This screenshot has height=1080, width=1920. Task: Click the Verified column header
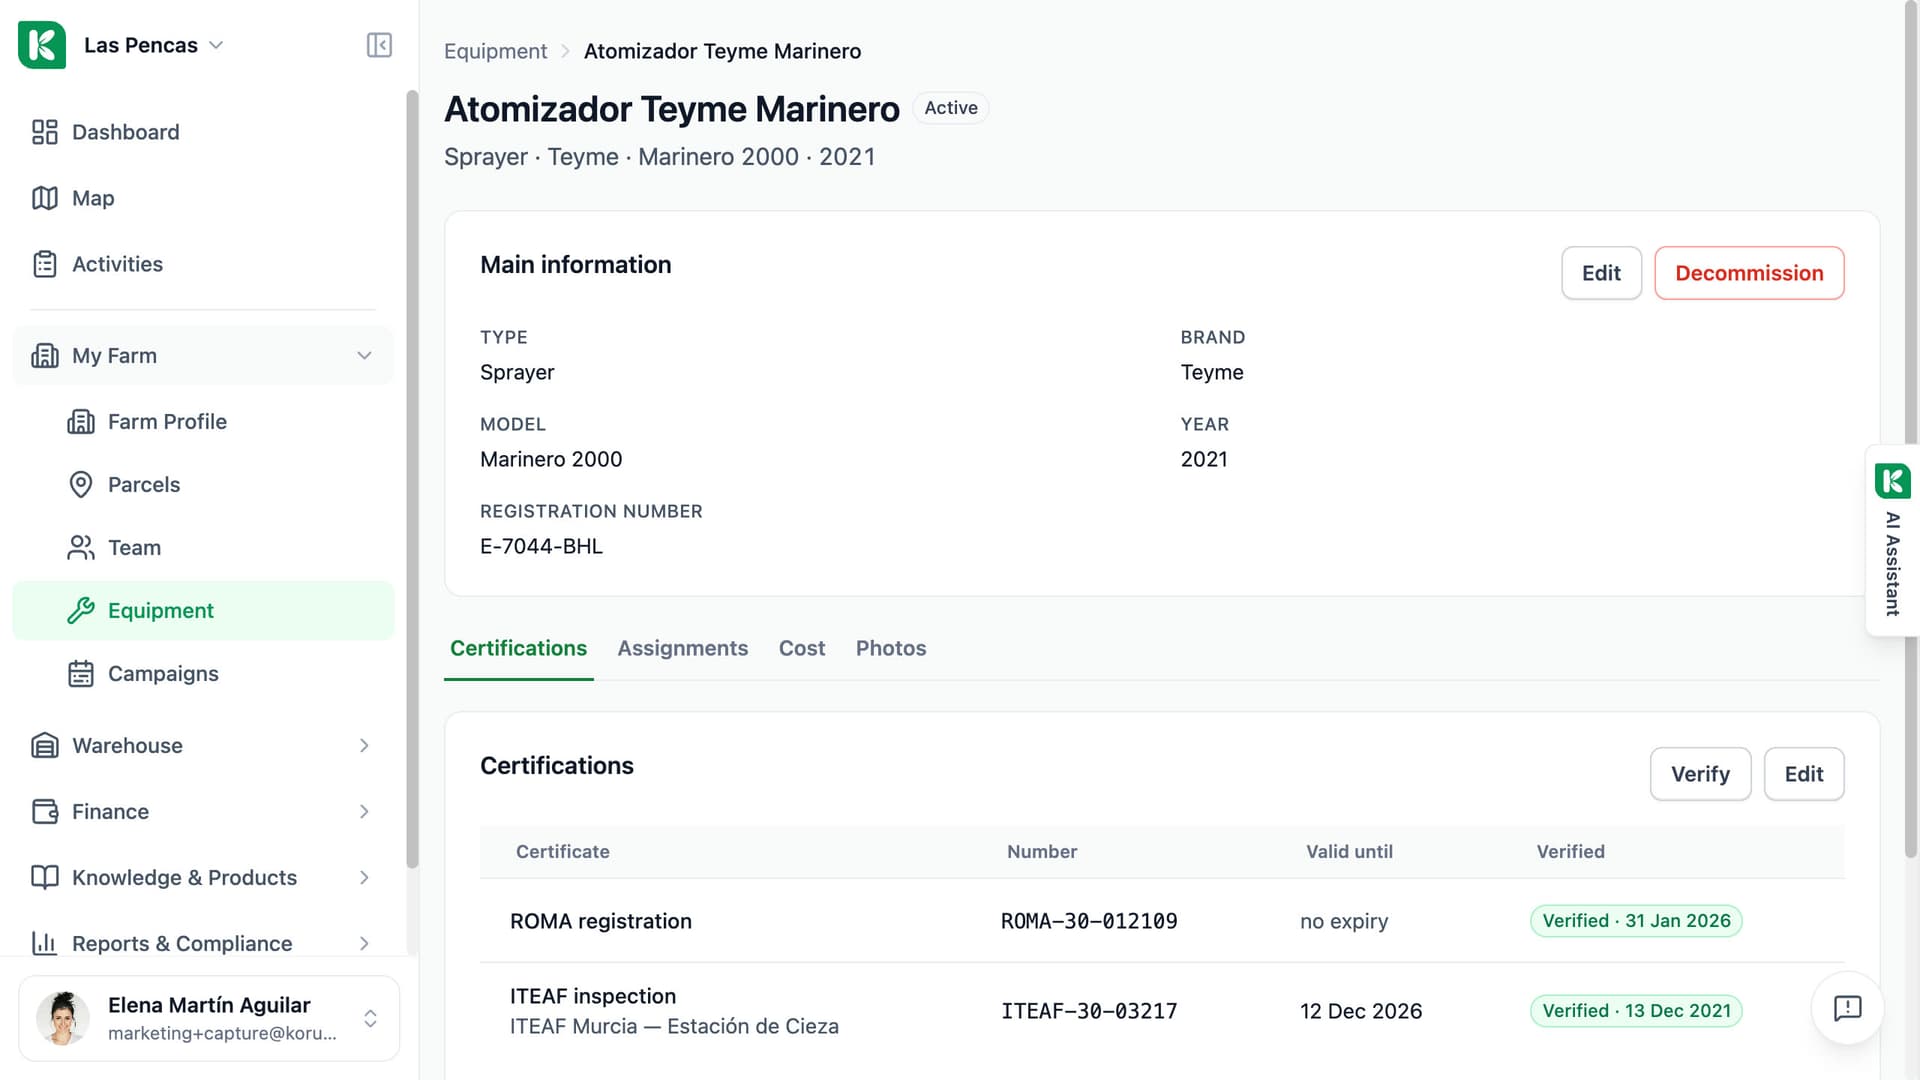click(1570, 852)
